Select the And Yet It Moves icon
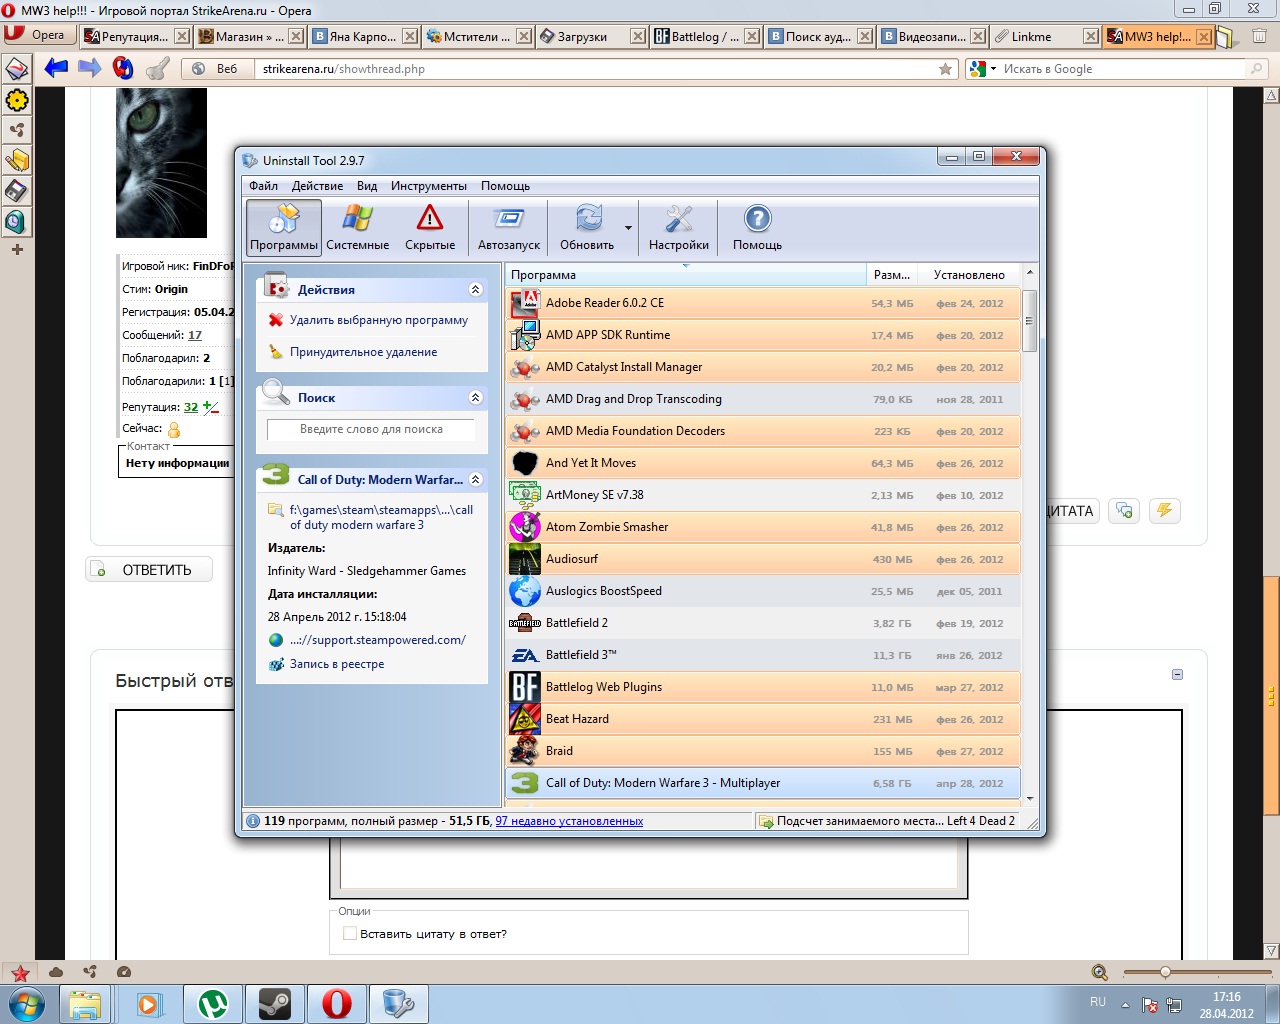The image size is (1280, 1024). pyautogui.click(x=525, y=463)
